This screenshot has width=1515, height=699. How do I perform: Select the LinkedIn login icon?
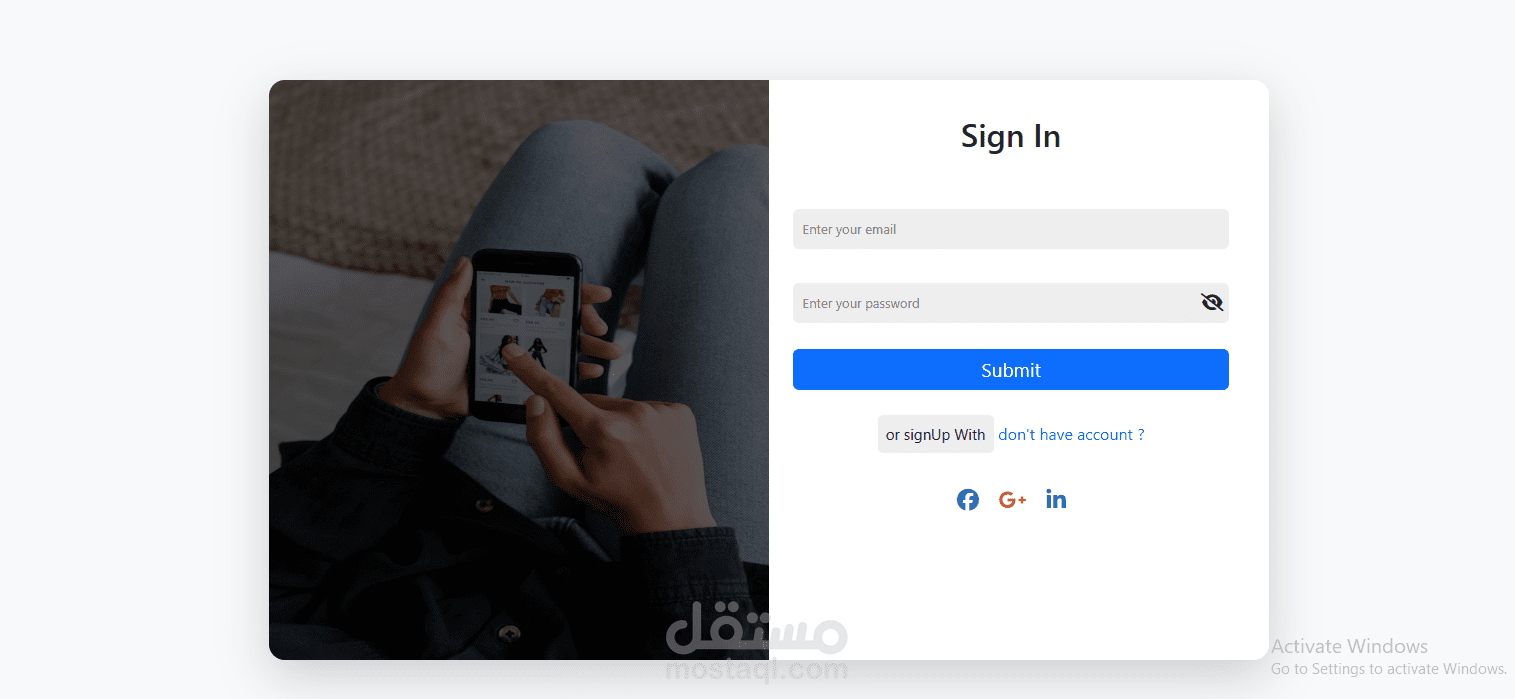[x=1056, y=499]
